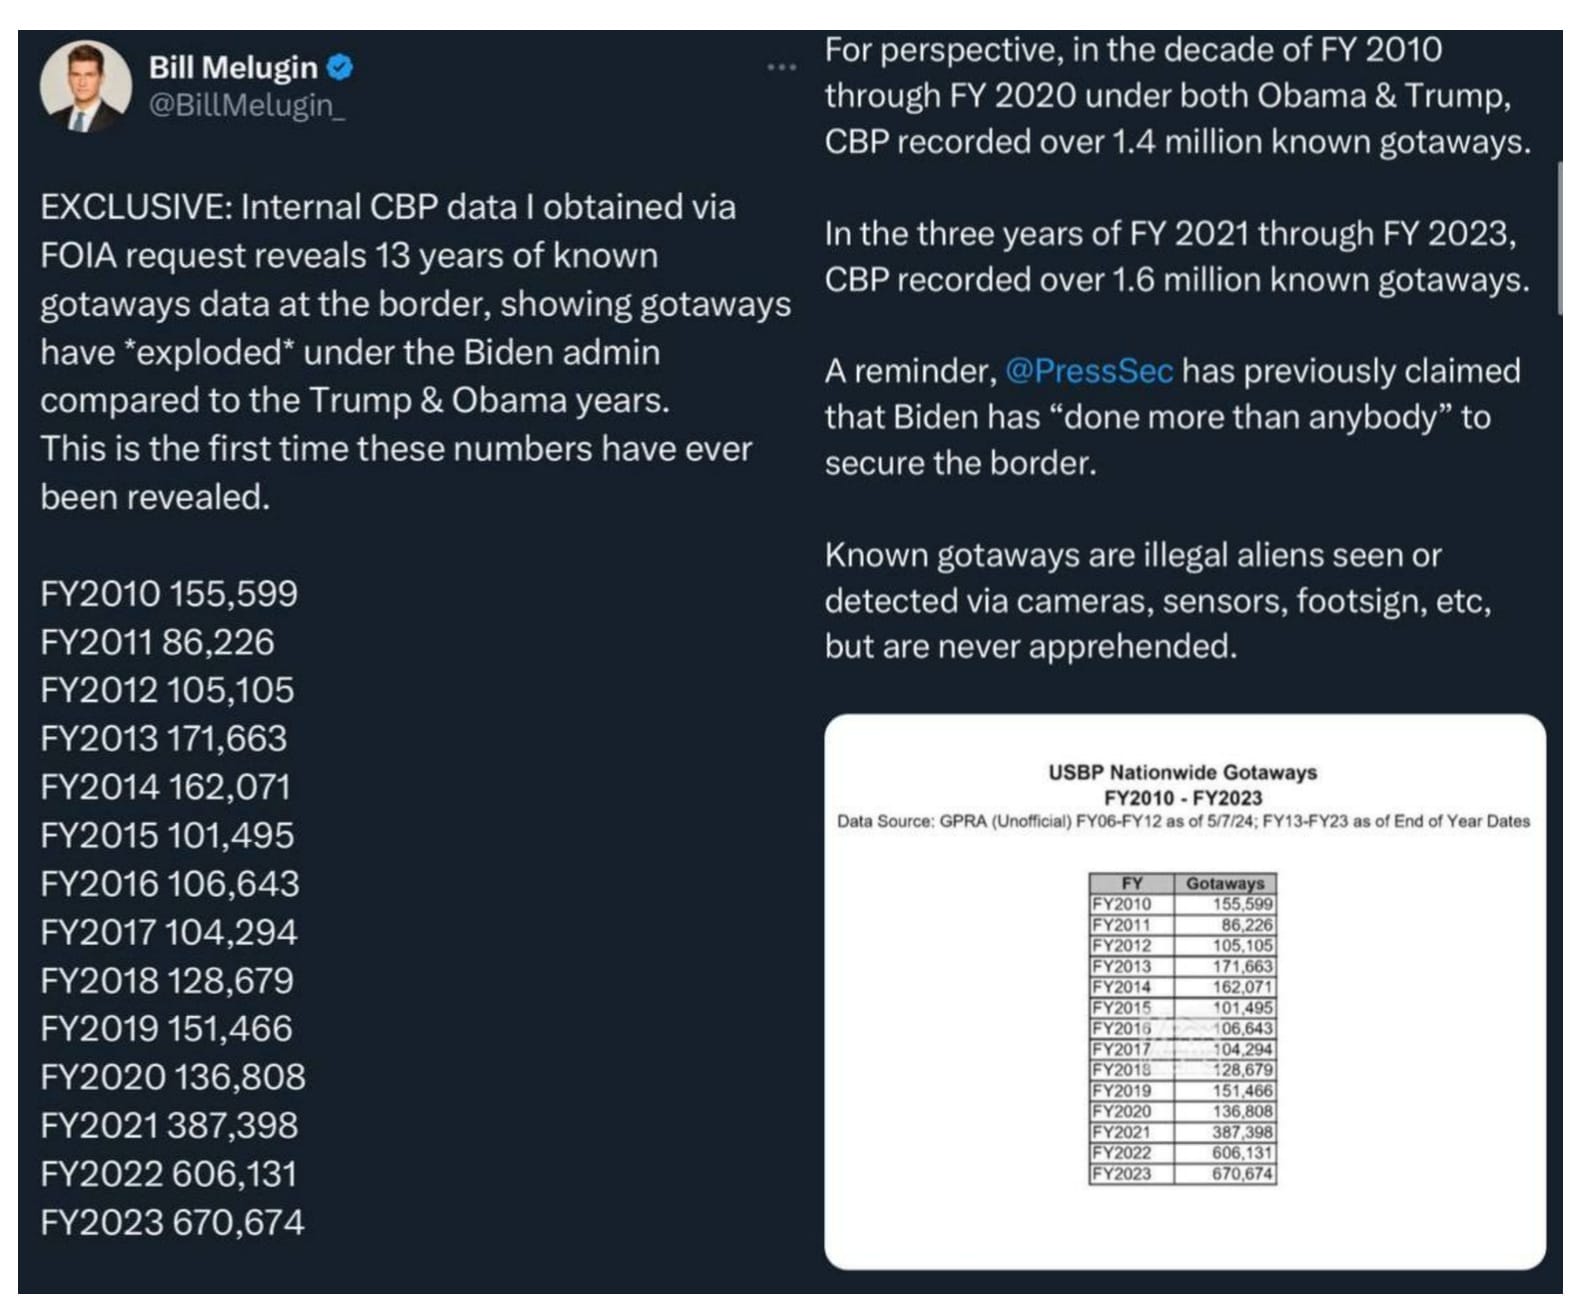1582x1310 pixels.
Task: Click the Data Source caption text
Action: tap(1183, 821)
